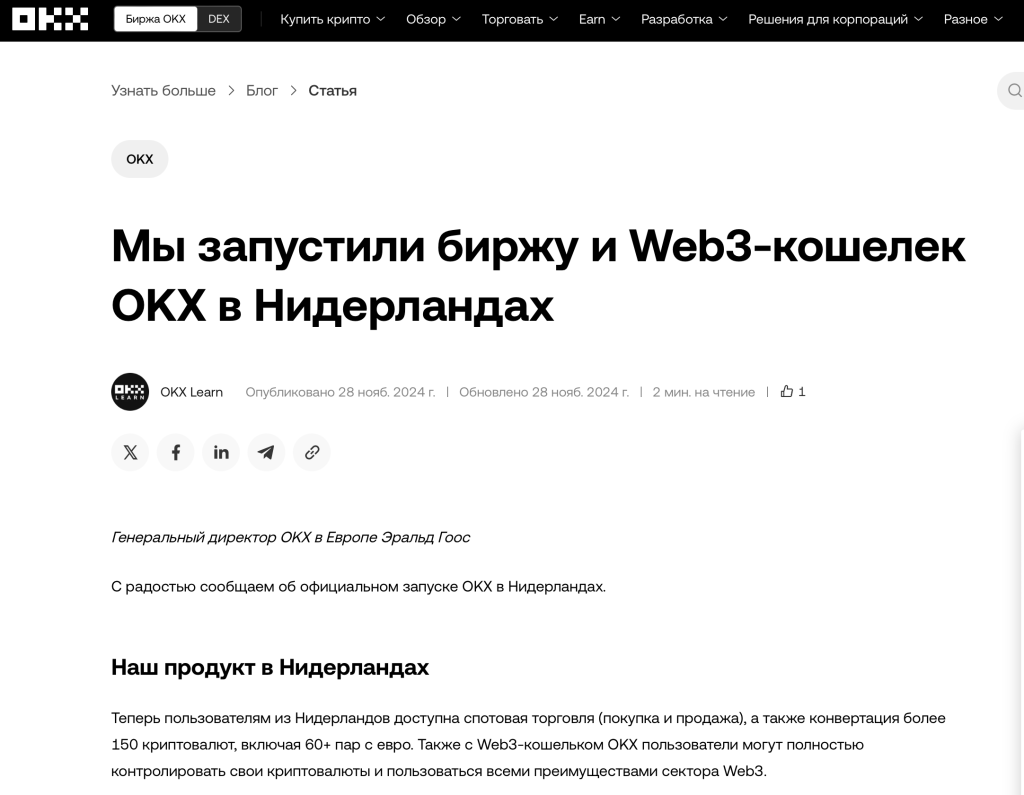Screen dimensions: 1024x795
Task: Copy article link with chain icon
Action: [312, 452]
